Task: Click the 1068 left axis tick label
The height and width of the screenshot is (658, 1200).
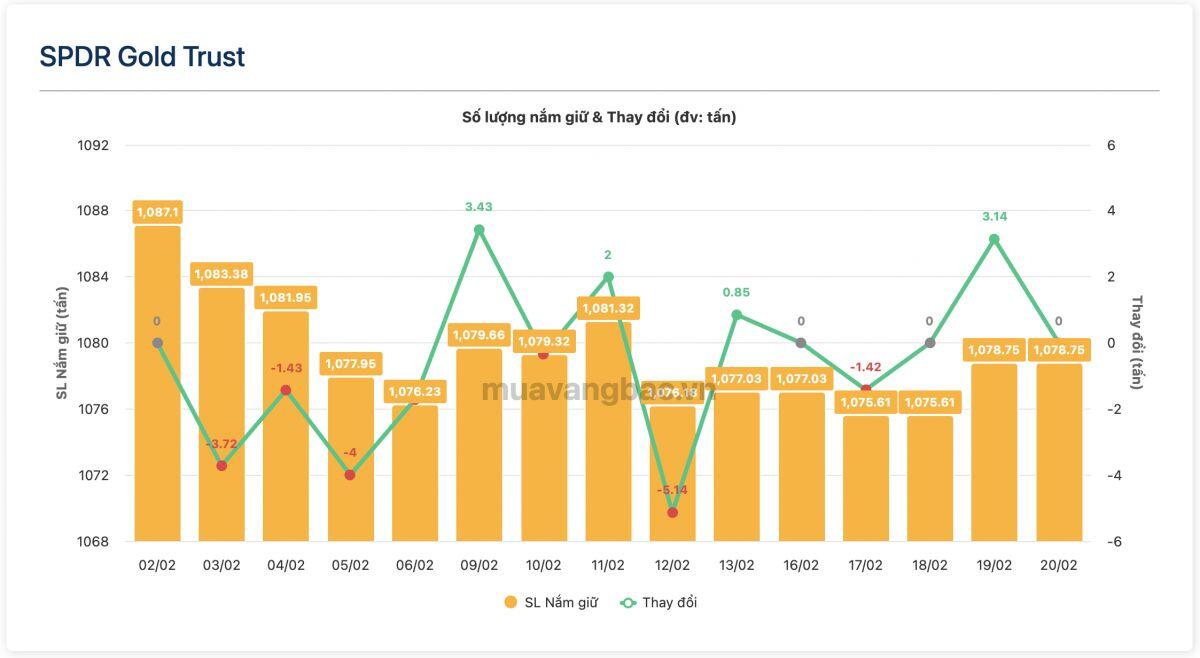Action: point(93,542)
